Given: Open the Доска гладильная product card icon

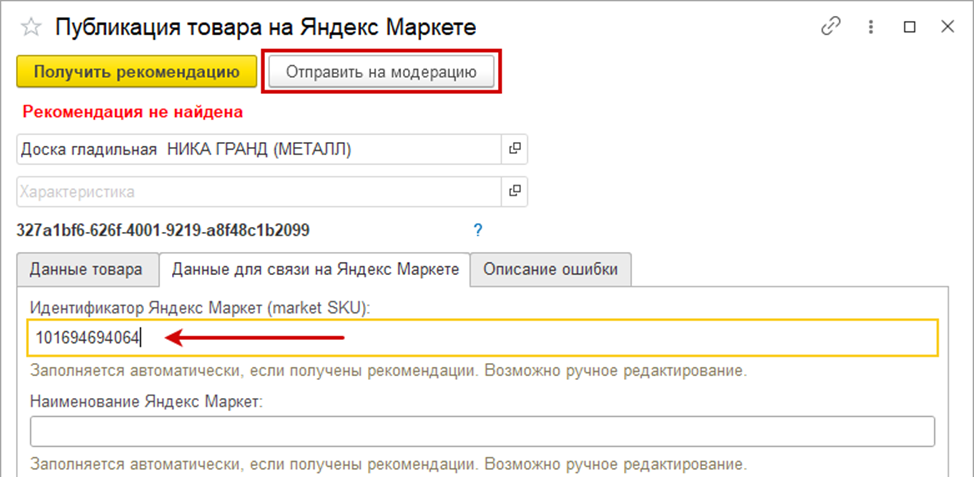Looking at the screenshot, I should tap(515, 149).
